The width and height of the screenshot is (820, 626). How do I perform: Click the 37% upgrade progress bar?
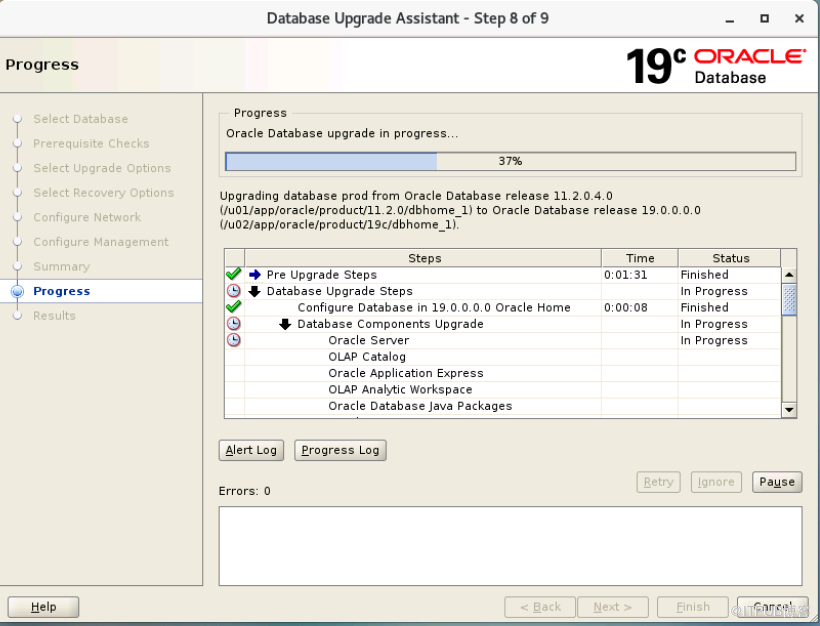click(510, 161)
